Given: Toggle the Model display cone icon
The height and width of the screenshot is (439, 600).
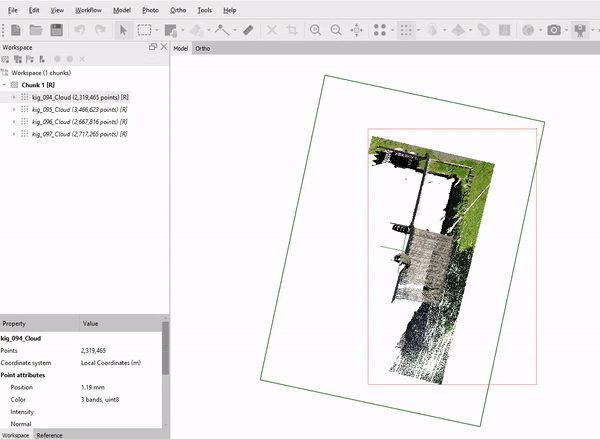Looking at the screenshot, I should (432, 30).
